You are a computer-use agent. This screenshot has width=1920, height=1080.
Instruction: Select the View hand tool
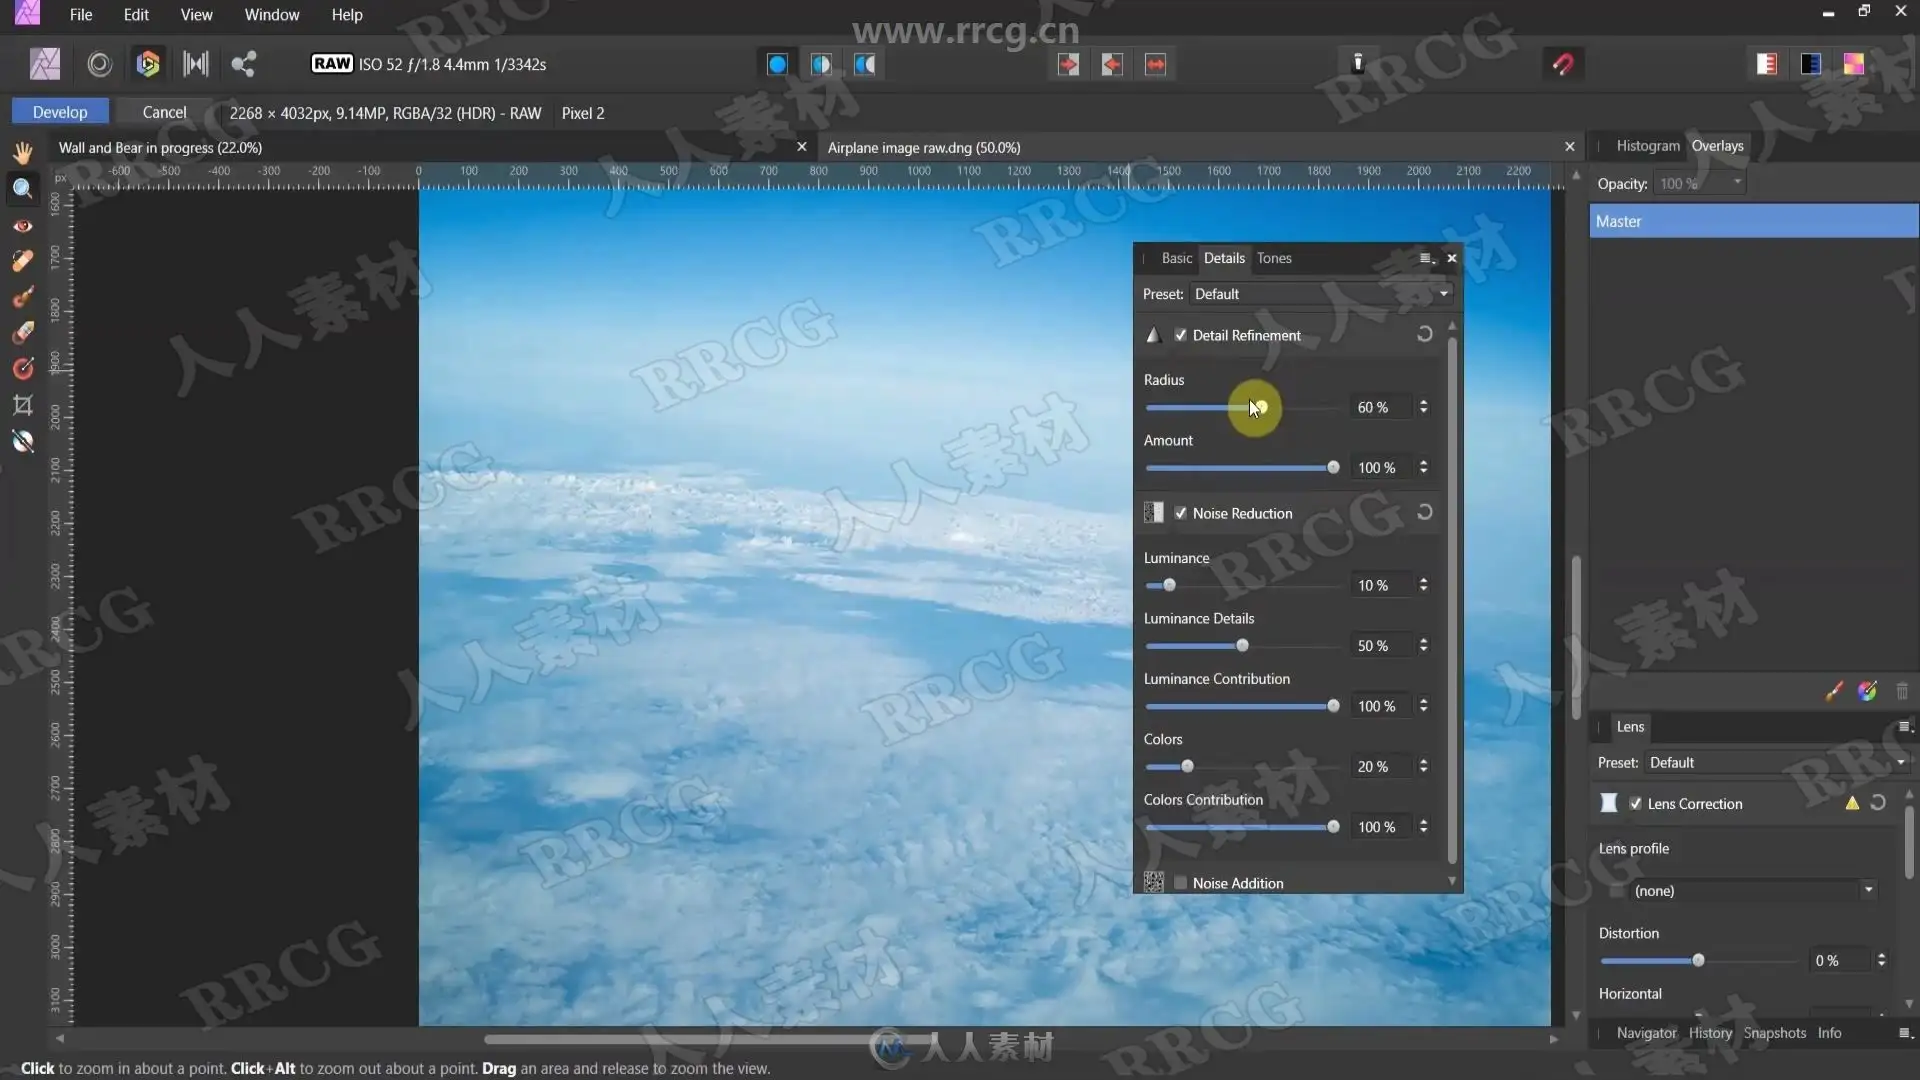click(23, 152)
